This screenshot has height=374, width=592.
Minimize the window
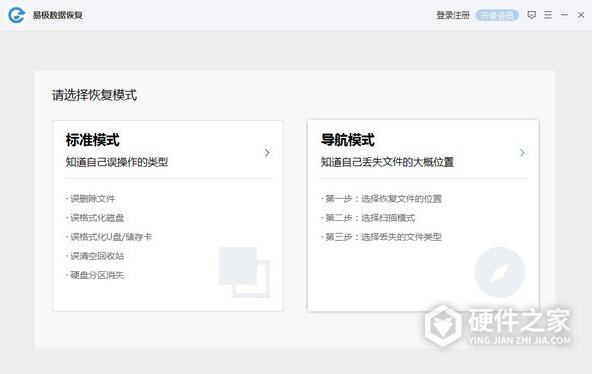(564, 15)
